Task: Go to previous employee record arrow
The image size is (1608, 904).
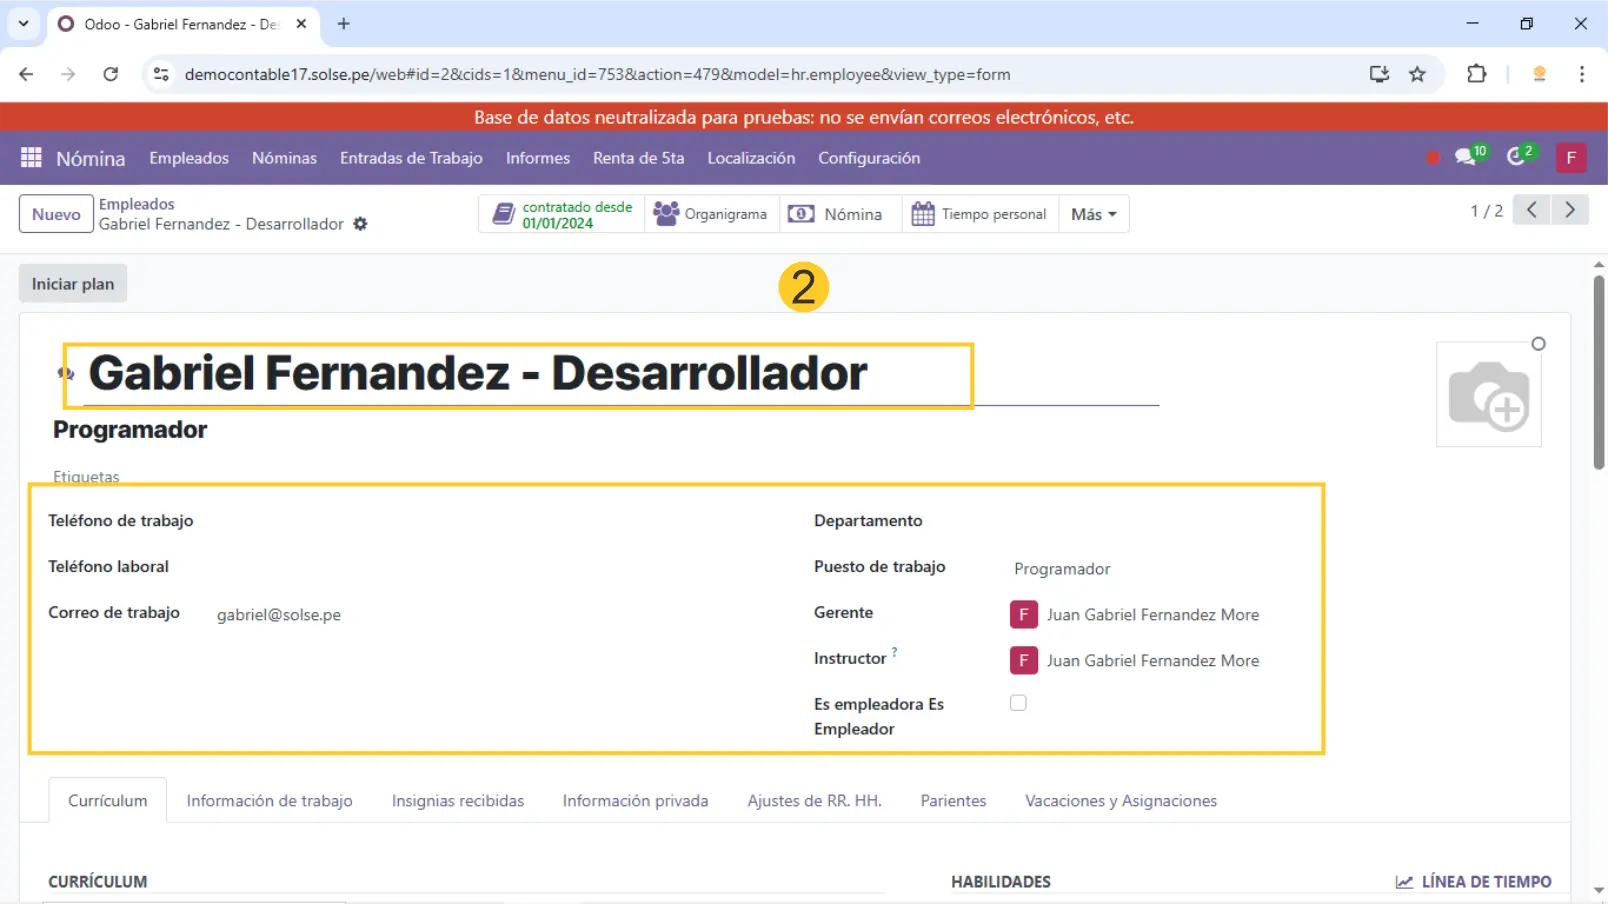Action: tap(1531, 210)
